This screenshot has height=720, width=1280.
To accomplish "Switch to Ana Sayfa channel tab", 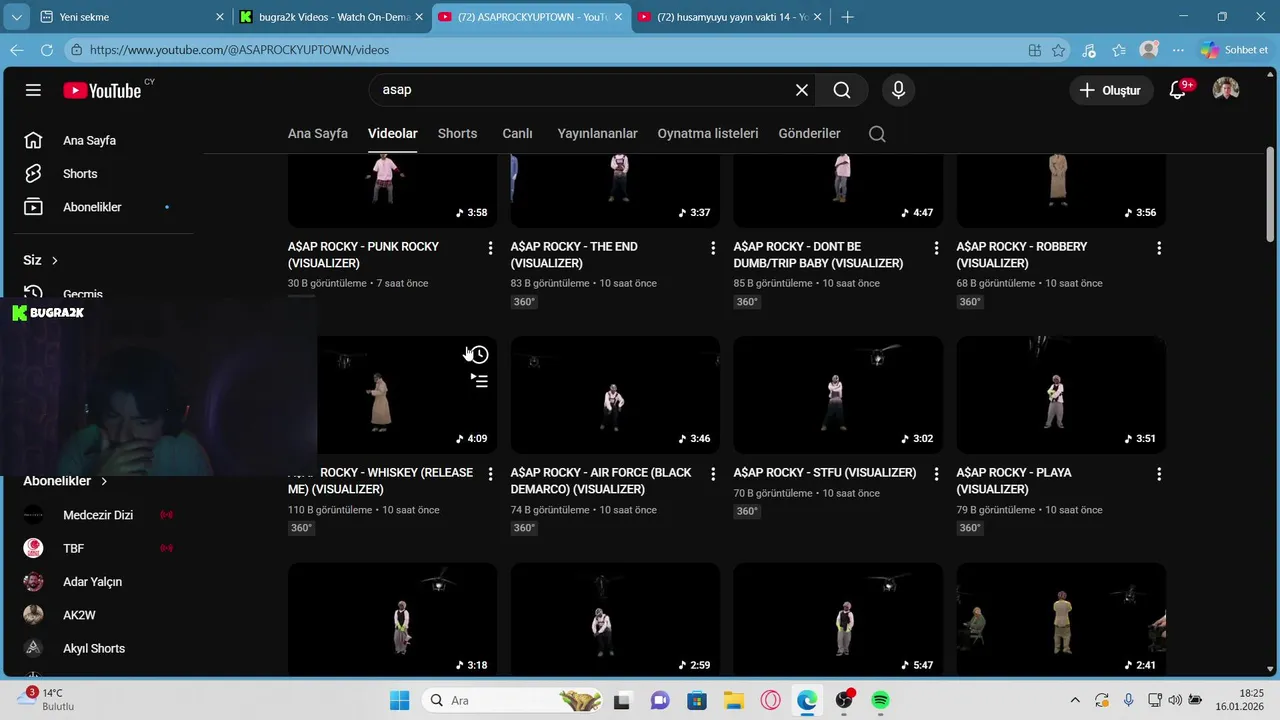I will 318,134.
